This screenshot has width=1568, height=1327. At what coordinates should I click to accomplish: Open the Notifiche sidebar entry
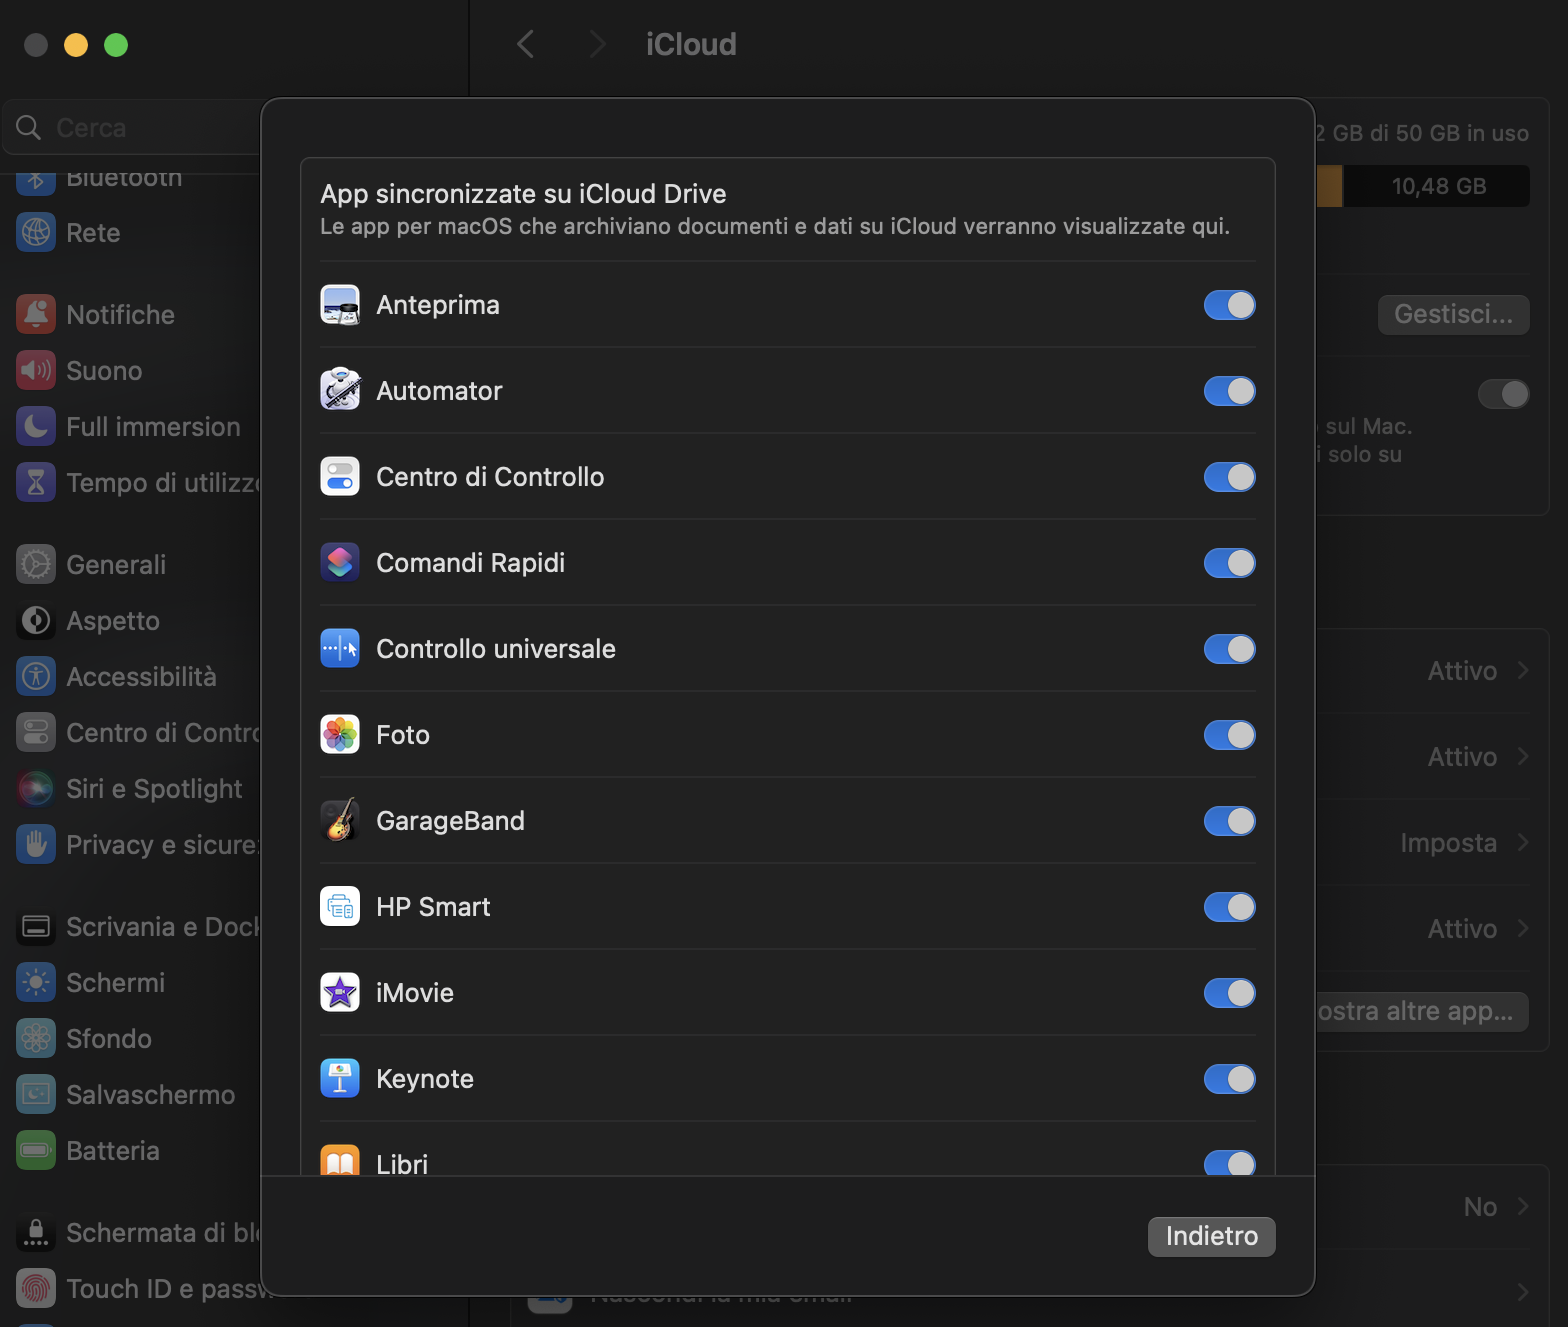[x=139, y=315]
